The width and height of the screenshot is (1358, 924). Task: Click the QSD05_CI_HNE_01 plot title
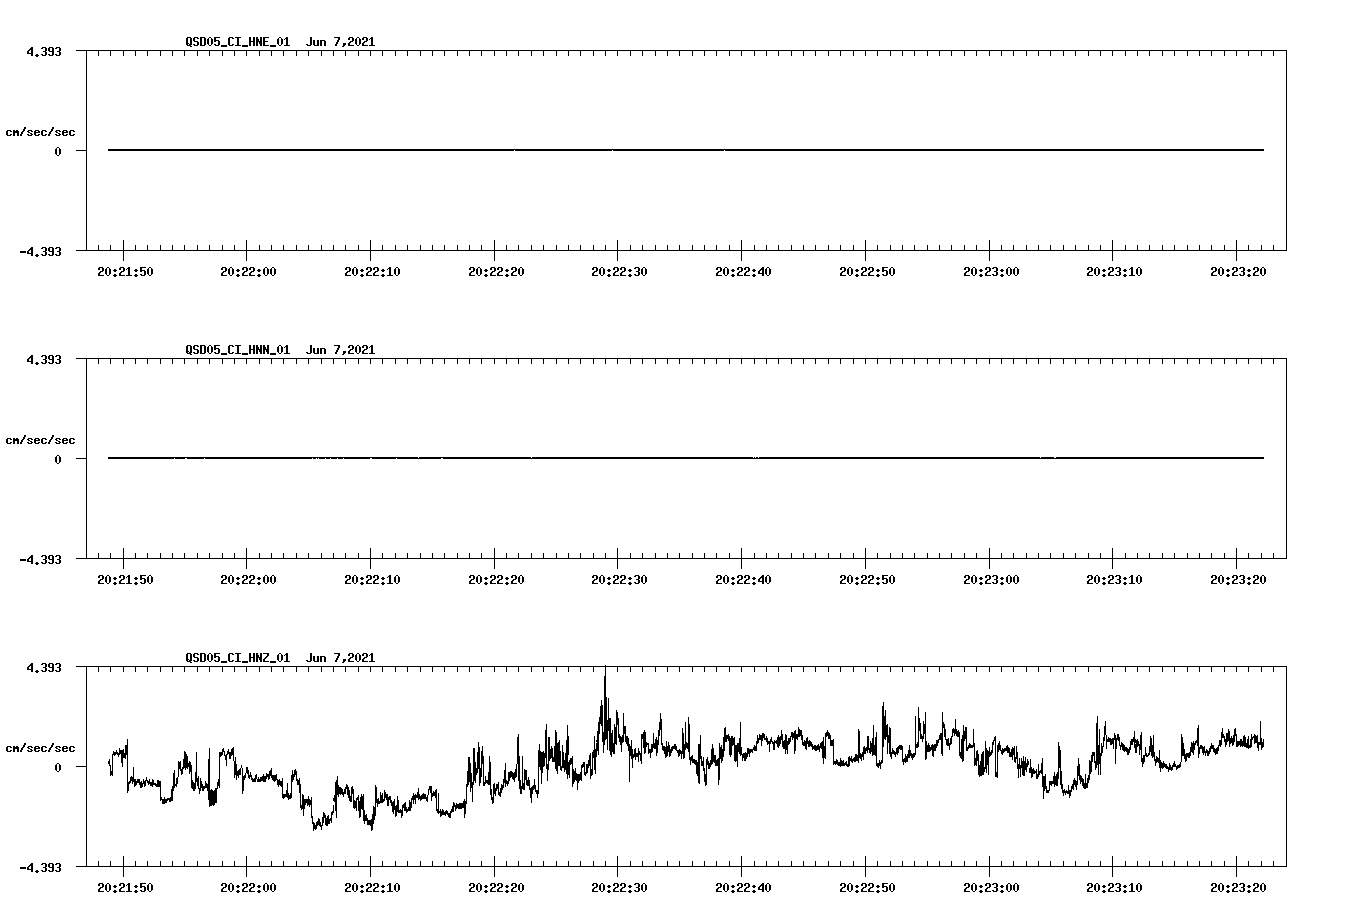pos(280,42)
